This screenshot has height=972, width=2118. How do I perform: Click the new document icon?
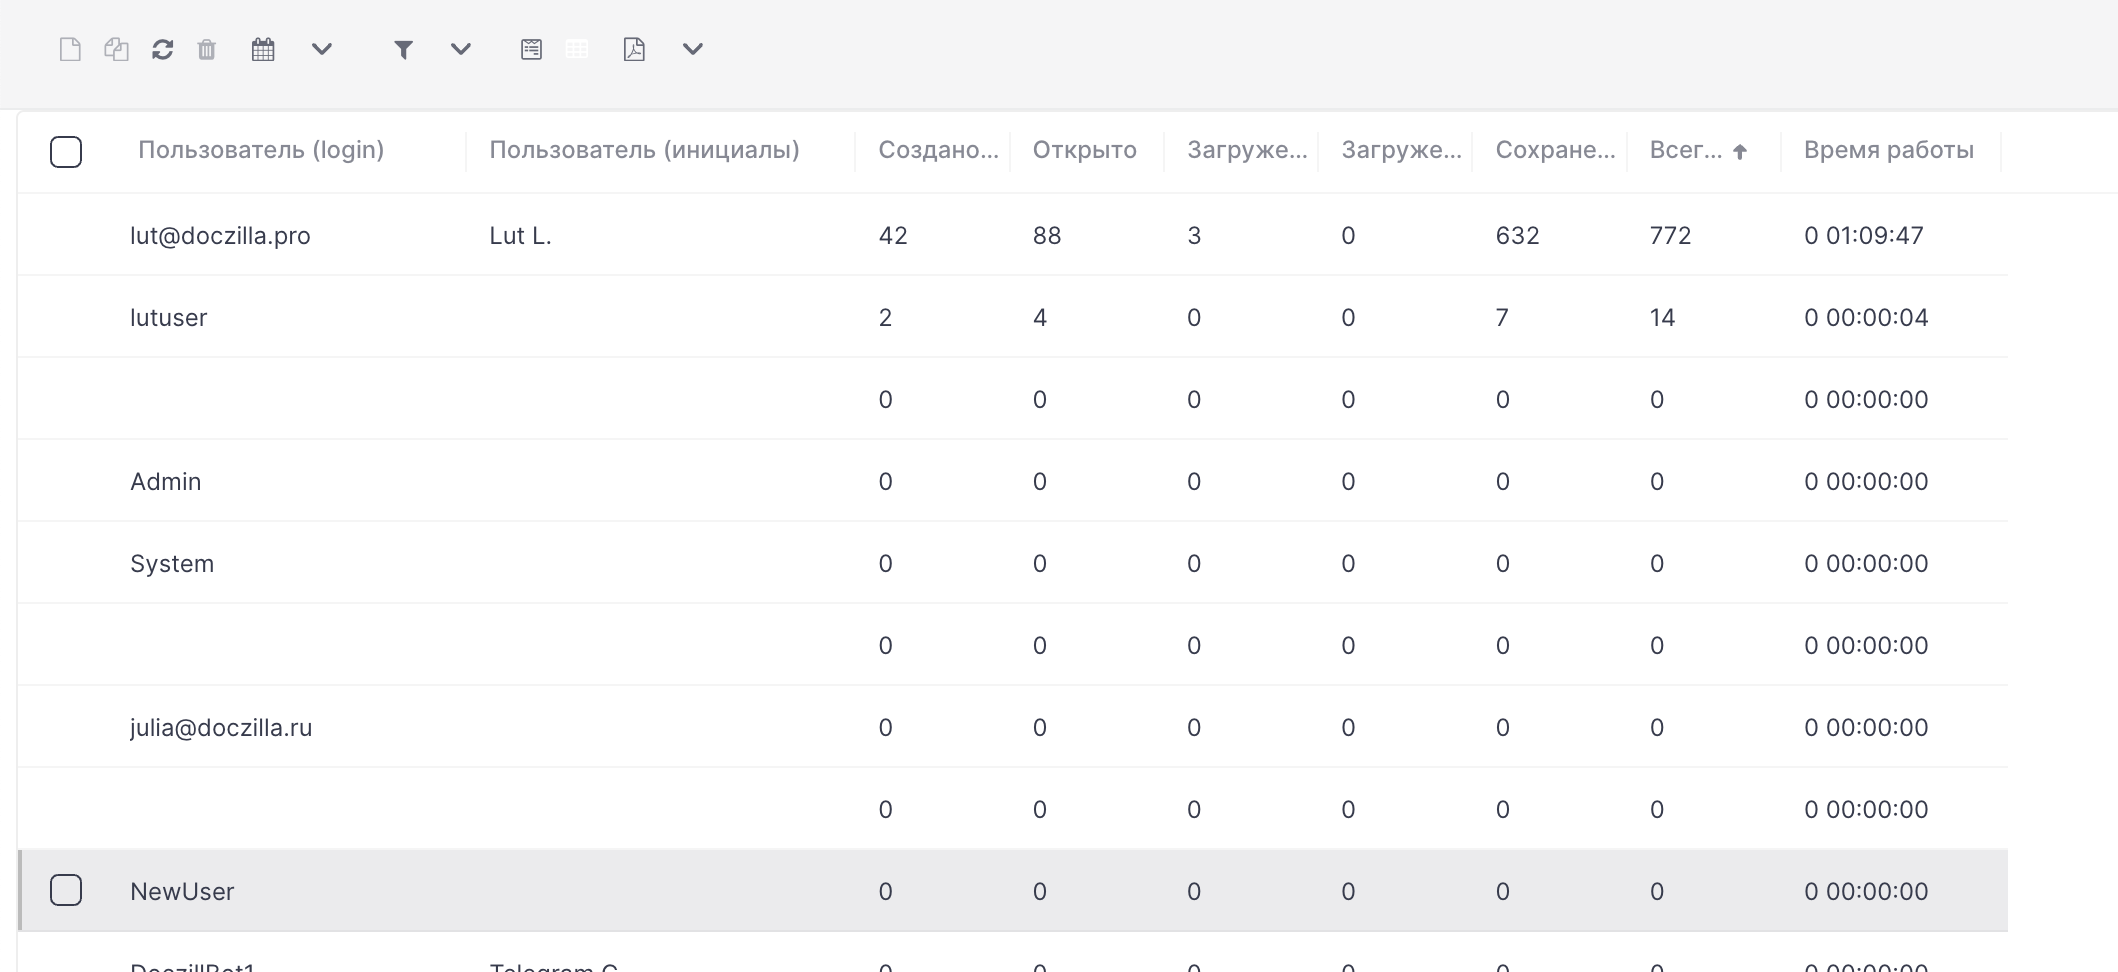click(70, 49)
